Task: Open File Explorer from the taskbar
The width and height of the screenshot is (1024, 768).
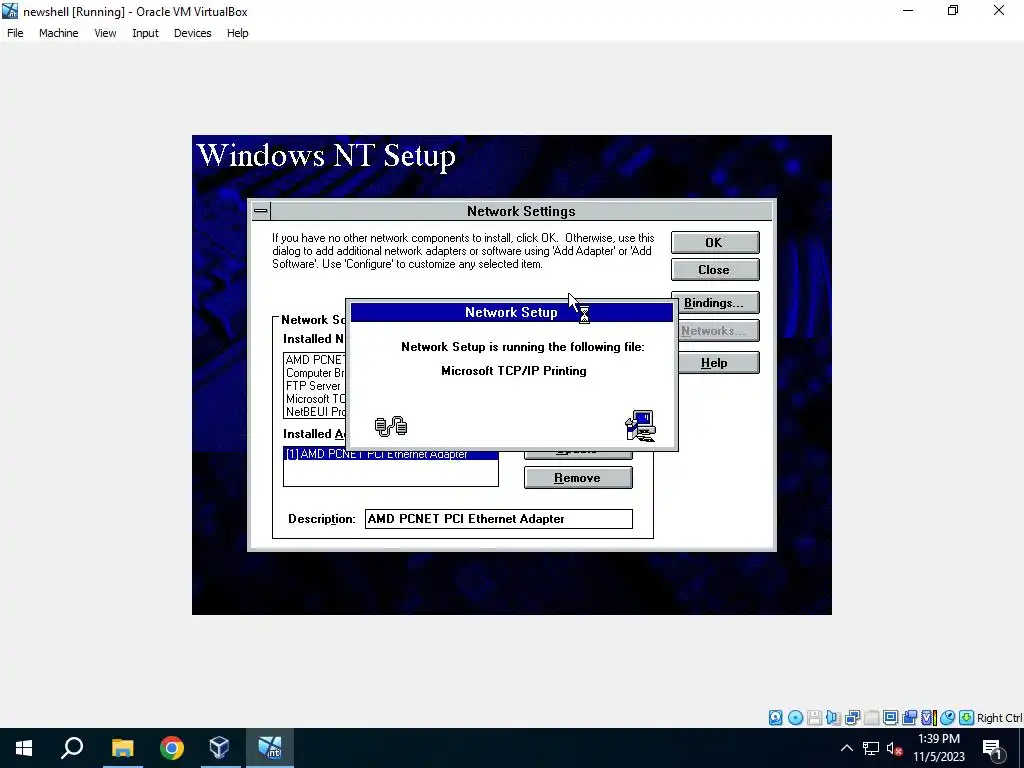Action: click(x=122, y=748)
